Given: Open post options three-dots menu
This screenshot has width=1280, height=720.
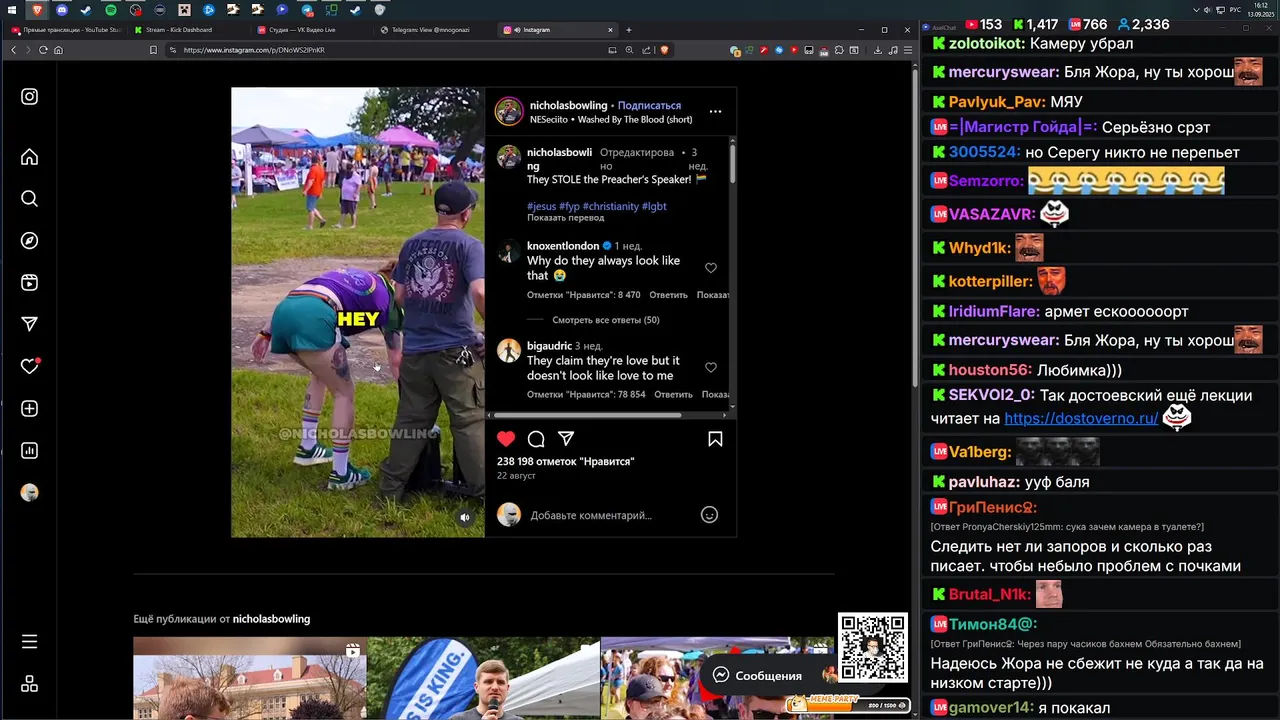Looking at the screenshot, I should pos(715,111).
